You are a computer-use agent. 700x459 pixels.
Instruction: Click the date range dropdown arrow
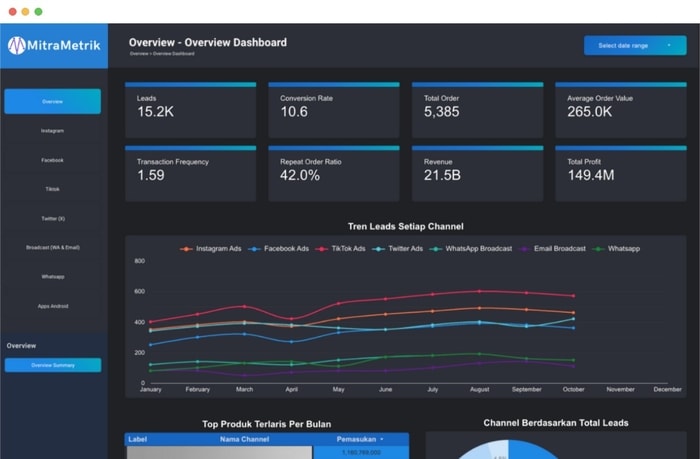pos(668,46)
